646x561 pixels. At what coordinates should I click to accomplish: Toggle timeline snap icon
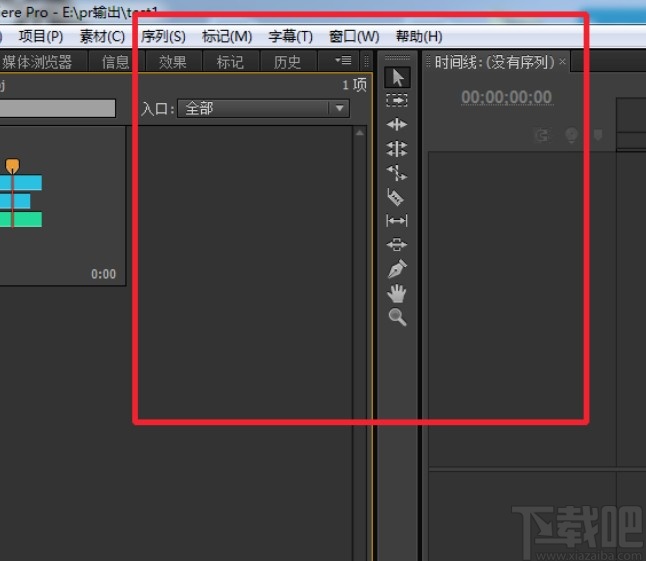542,135
